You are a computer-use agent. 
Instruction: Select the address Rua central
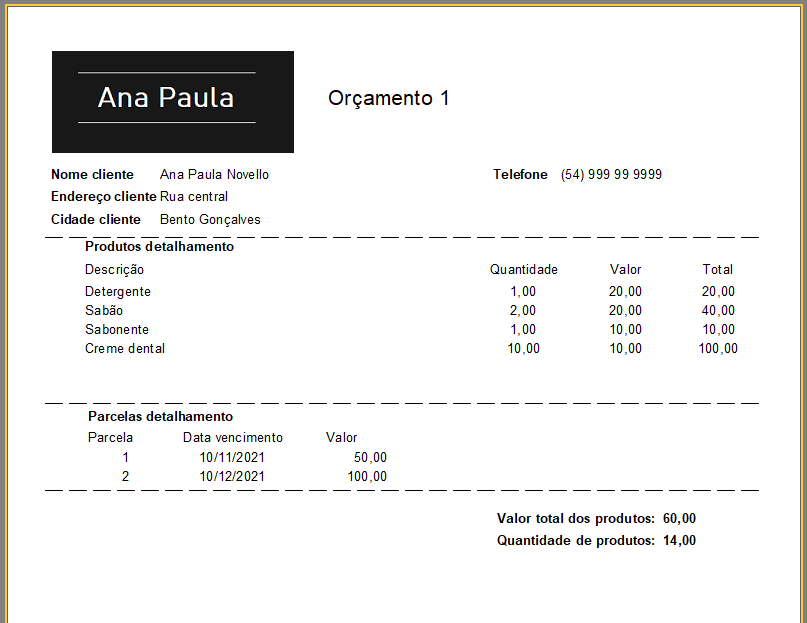coord(194,197)
